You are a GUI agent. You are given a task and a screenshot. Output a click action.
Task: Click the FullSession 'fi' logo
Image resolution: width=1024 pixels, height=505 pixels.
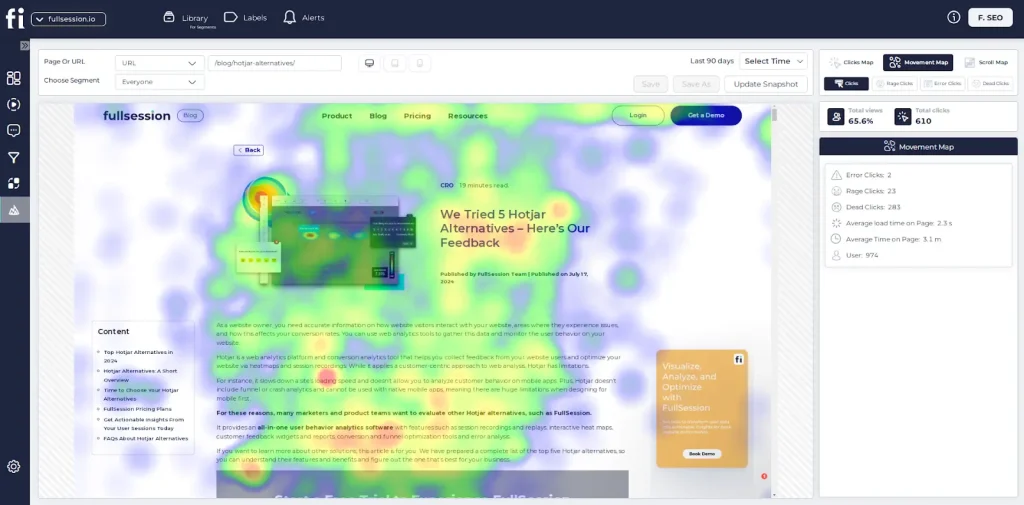tap(14, 18)
